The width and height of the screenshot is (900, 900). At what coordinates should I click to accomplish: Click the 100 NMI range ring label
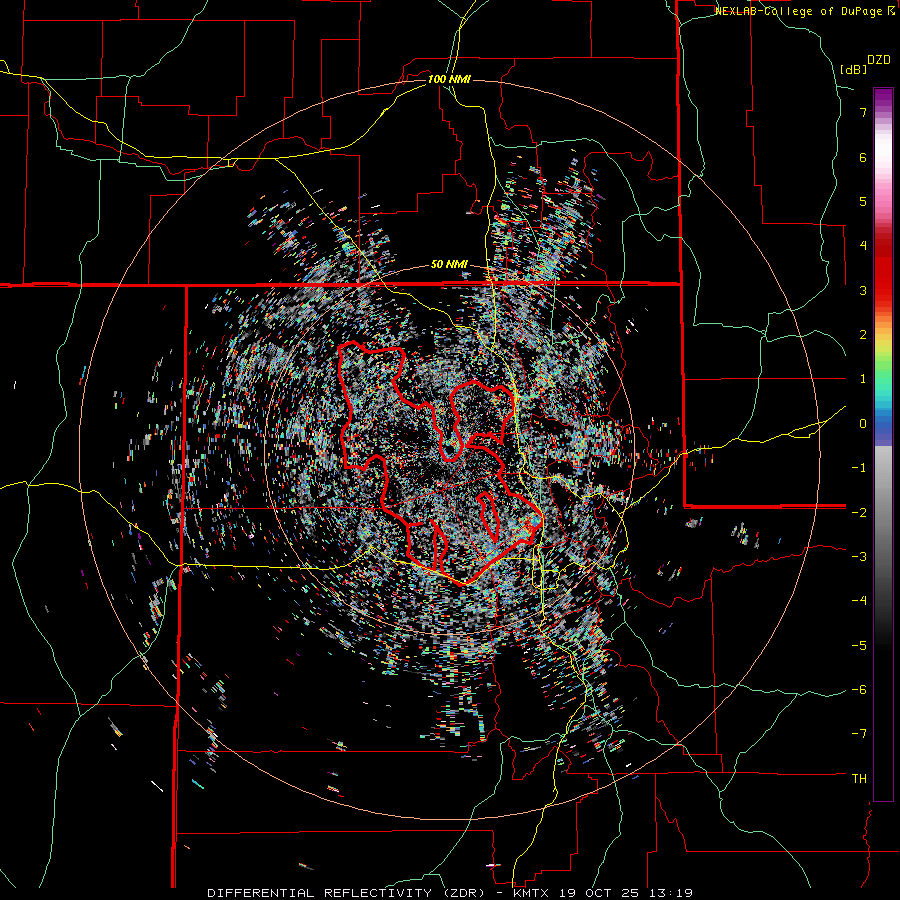click(x=449, y=79)
